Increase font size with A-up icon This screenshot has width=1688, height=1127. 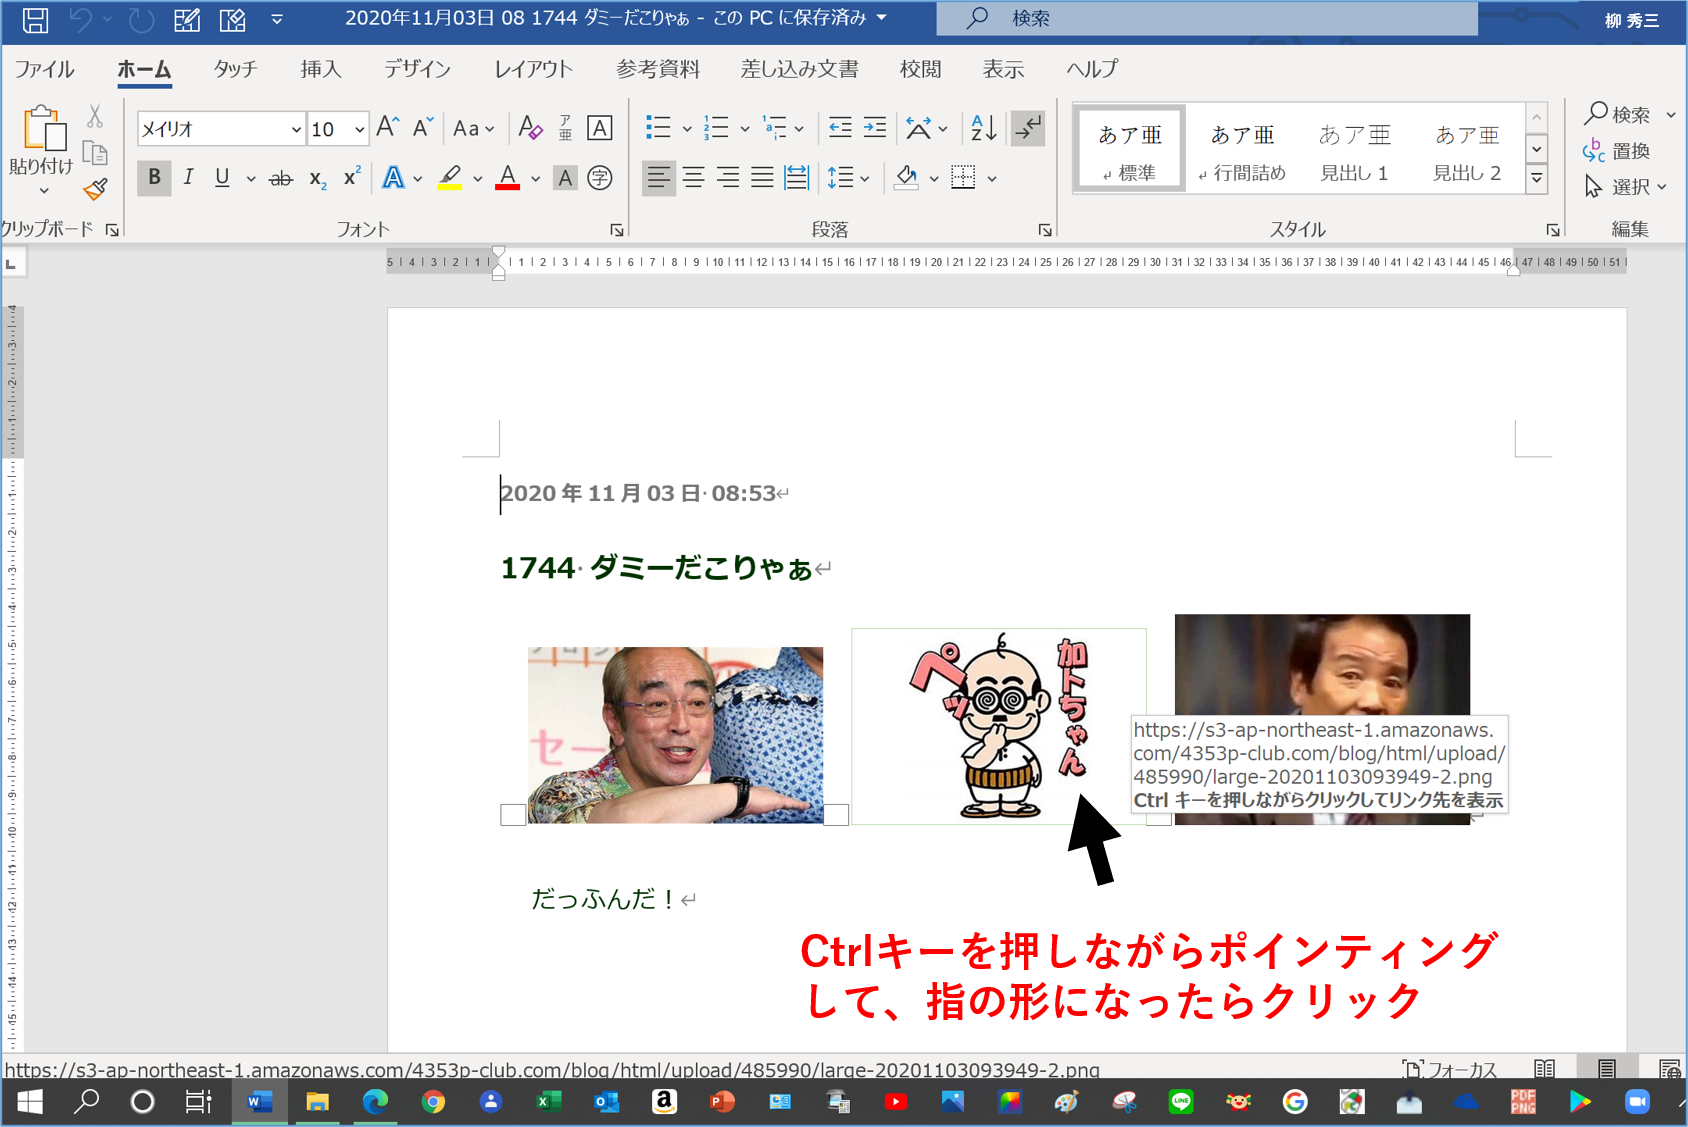click(x=388, y=128)
